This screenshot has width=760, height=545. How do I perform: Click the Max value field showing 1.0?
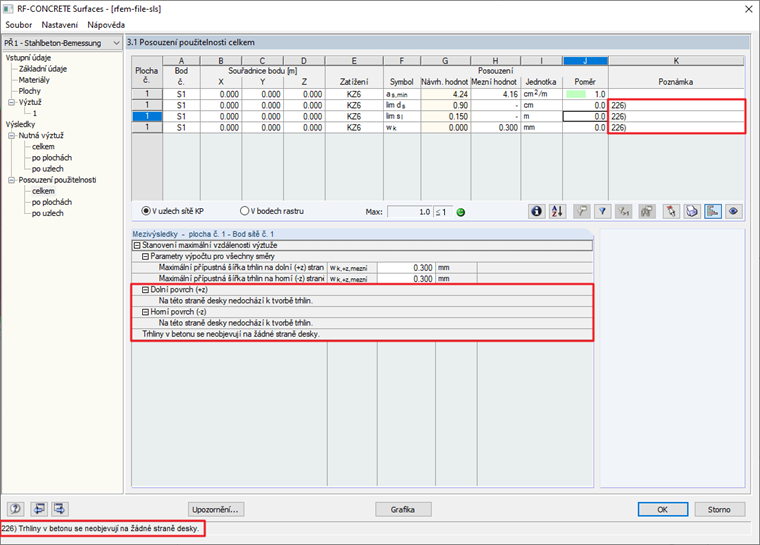tap(410, 212)
